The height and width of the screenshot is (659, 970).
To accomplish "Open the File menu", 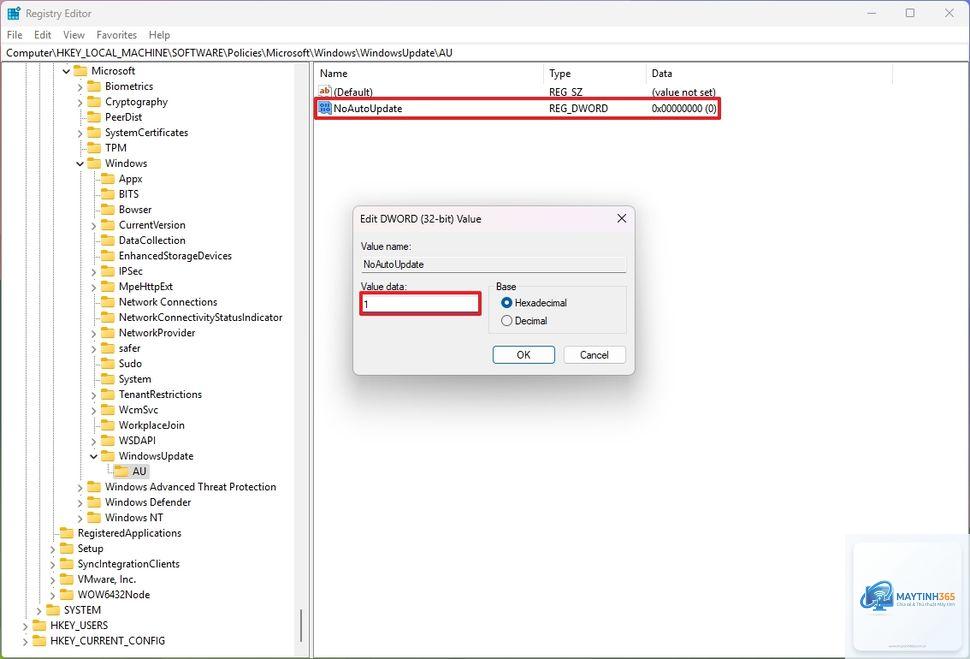I will pos(14,35).
